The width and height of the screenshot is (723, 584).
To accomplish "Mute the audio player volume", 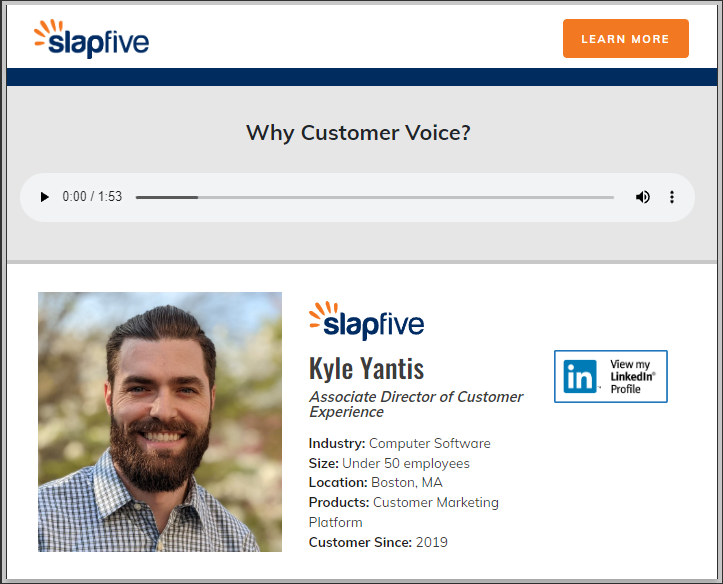I will (x=642, y=197).
